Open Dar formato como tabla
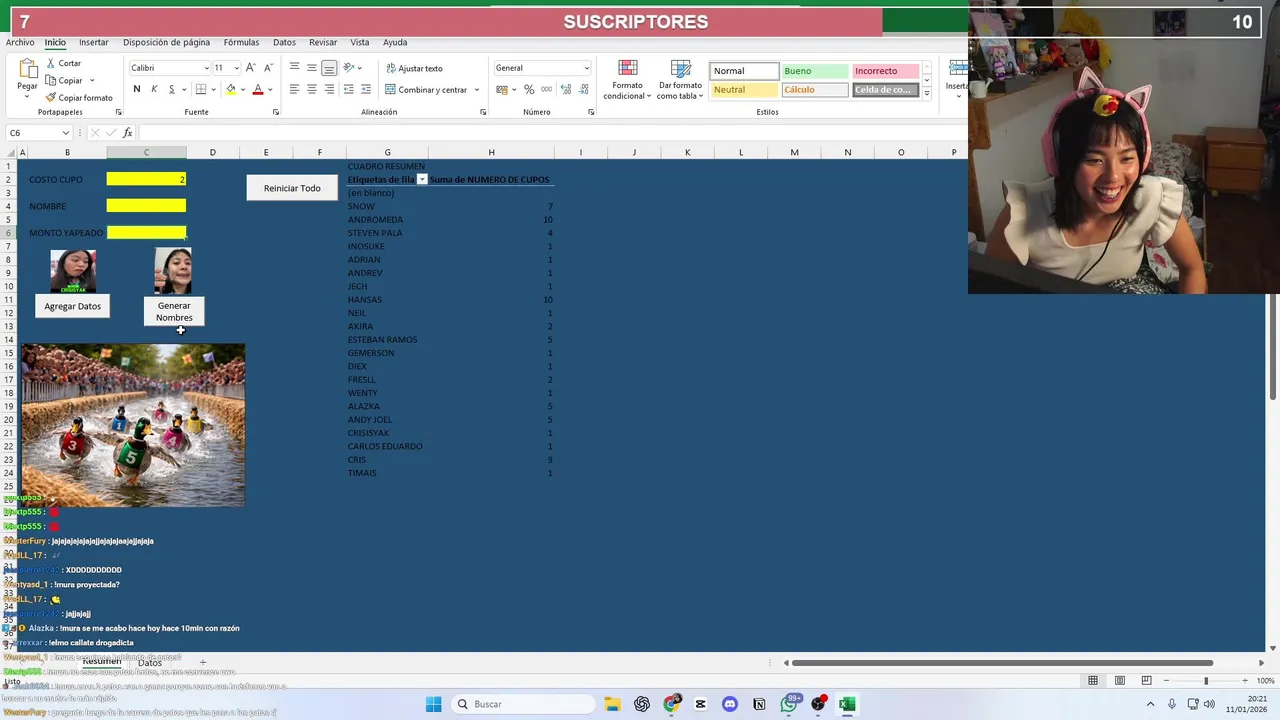 coord(681,79)
